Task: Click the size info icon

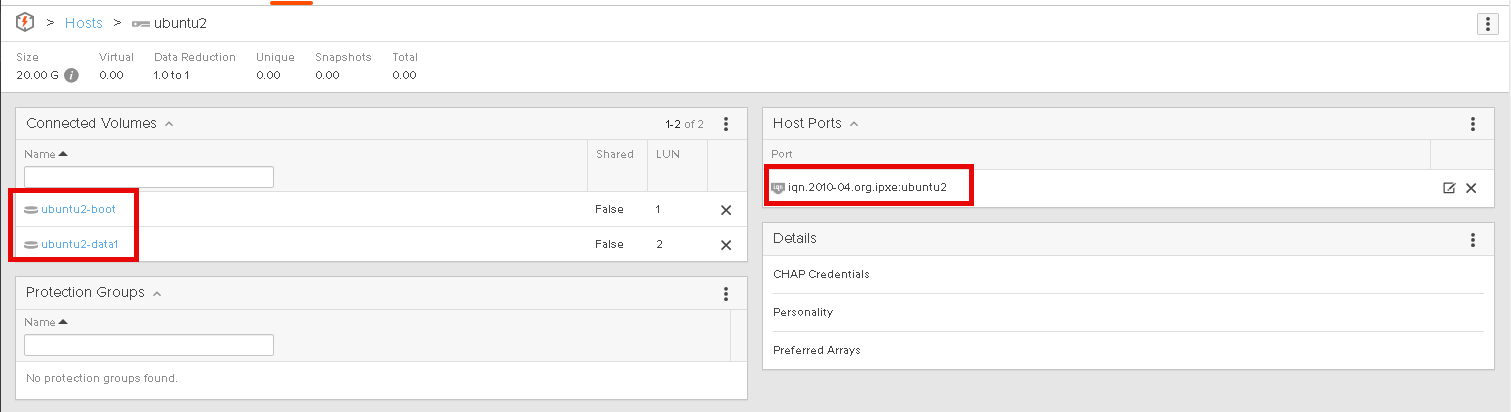Action: coord(72,75)
